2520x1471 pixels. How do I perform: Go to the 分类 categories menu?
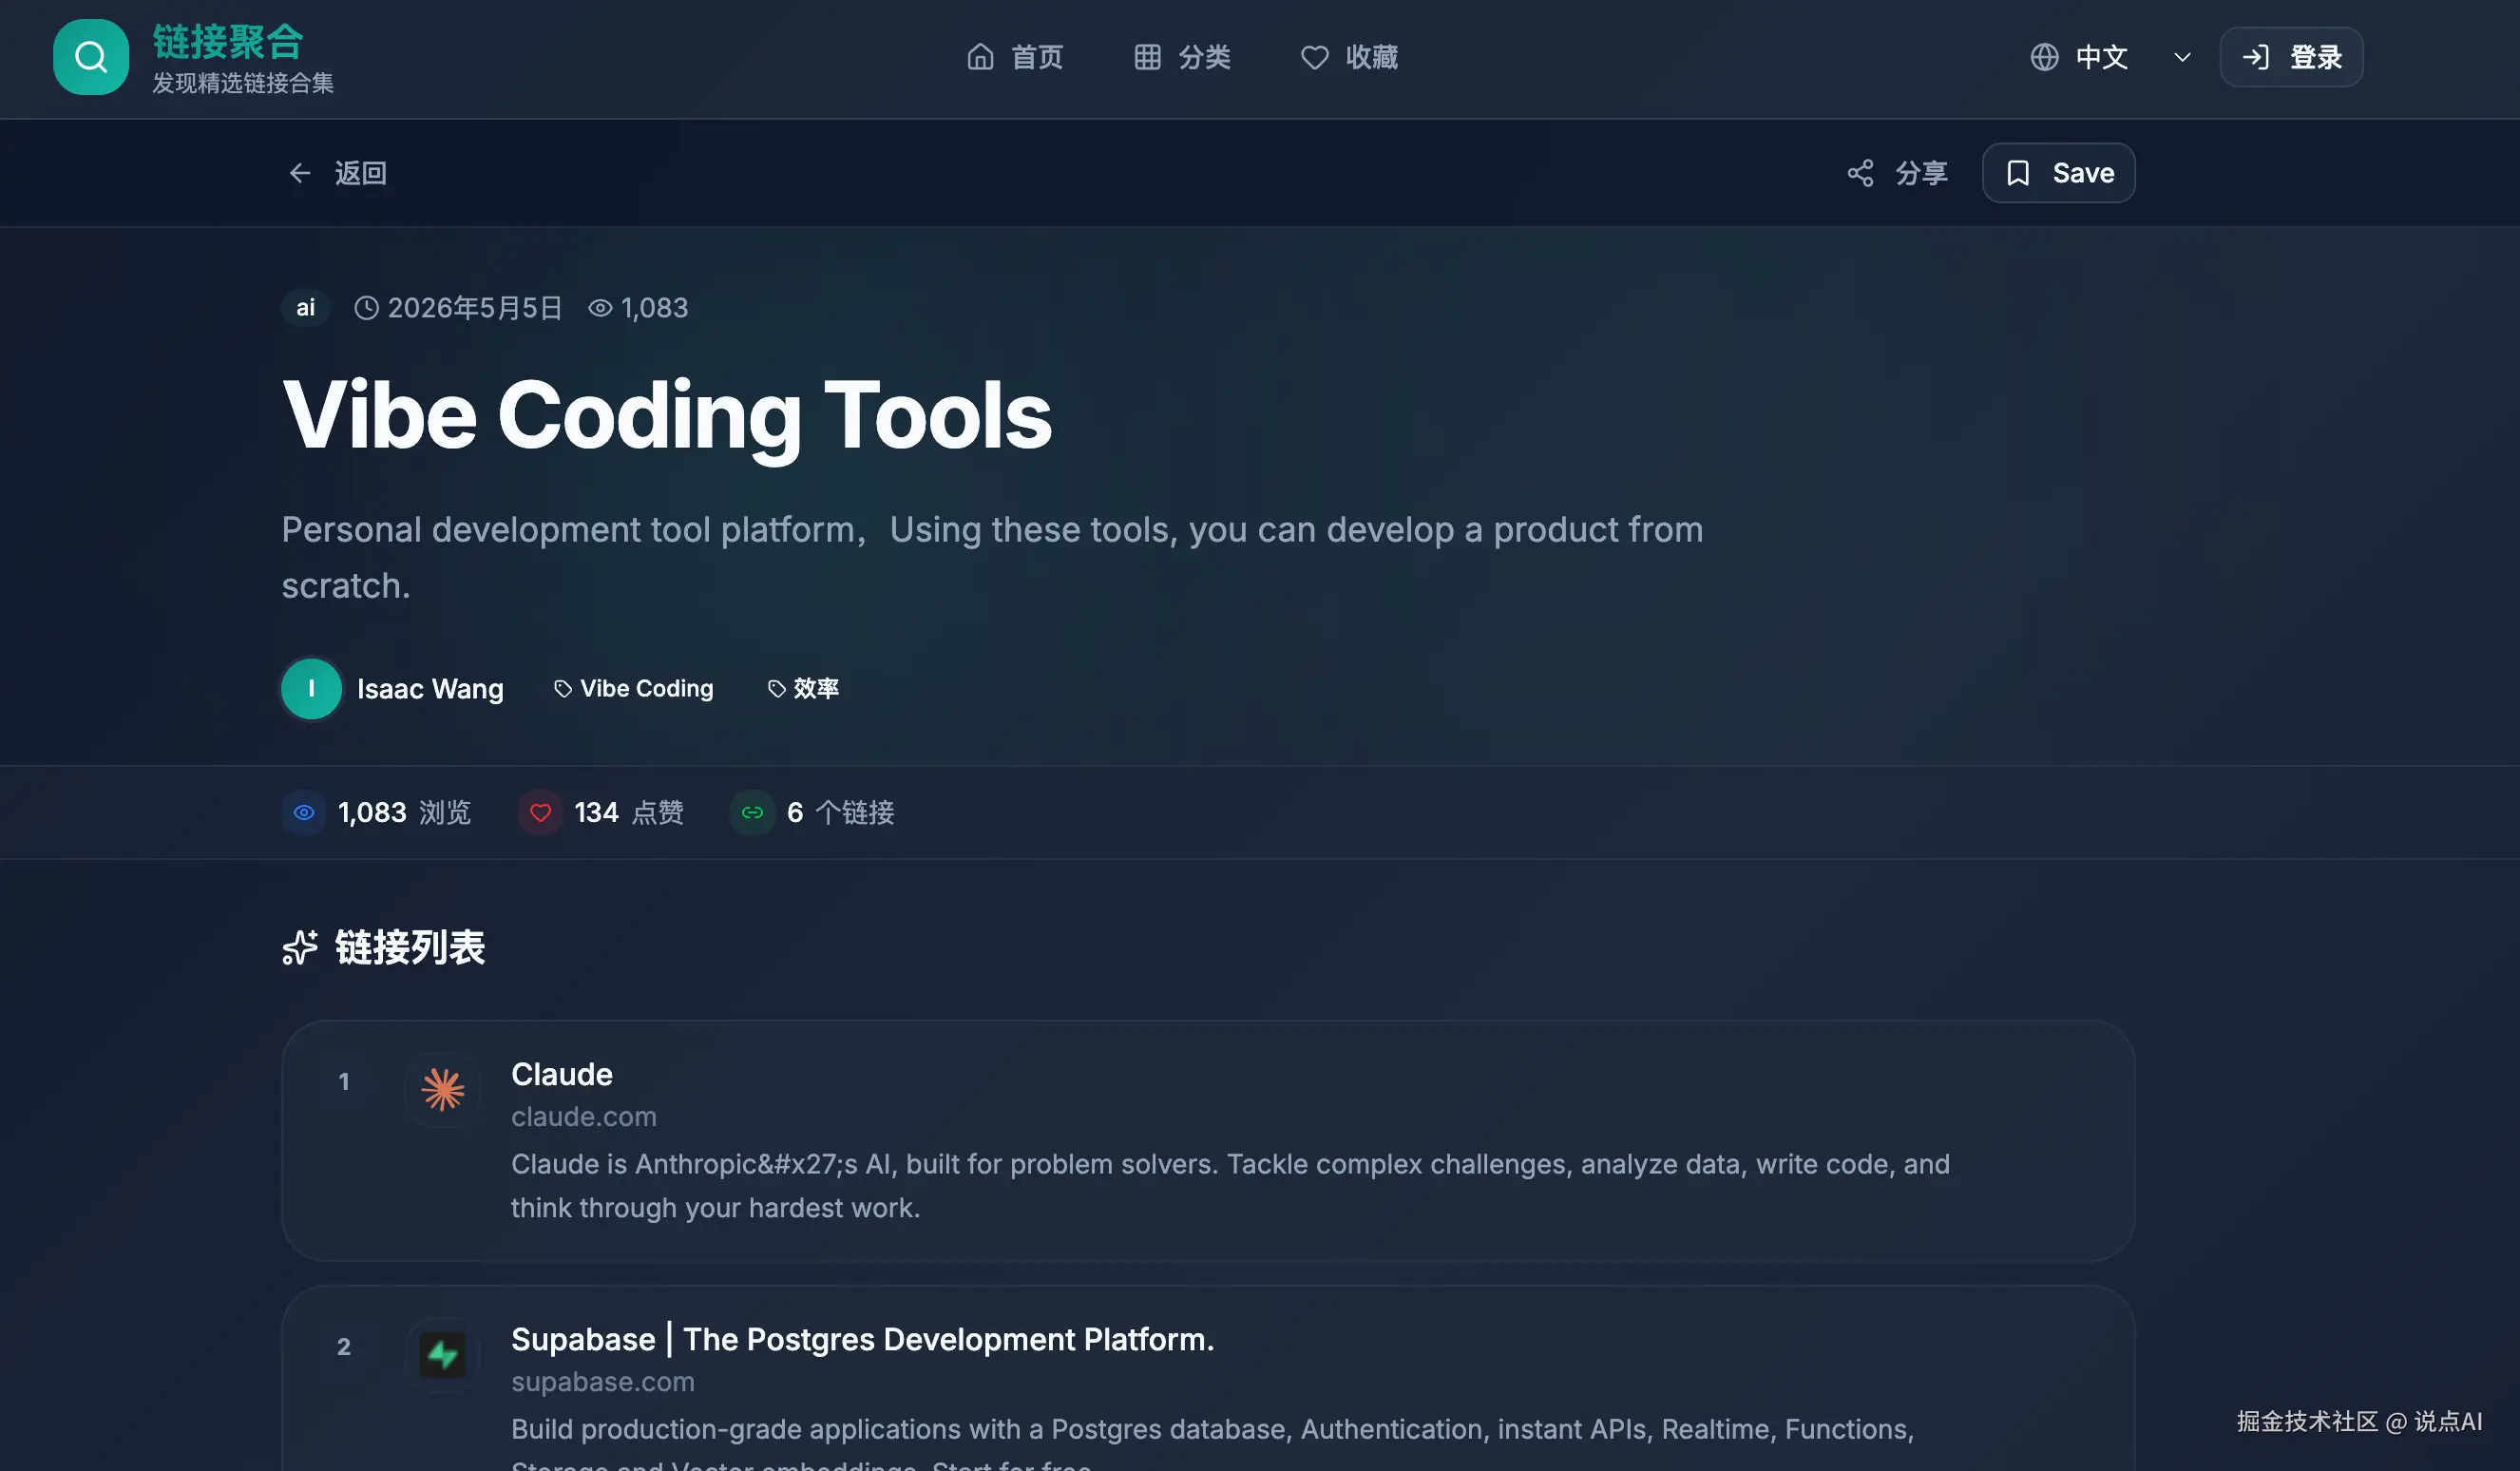(x=1182, y=57)
